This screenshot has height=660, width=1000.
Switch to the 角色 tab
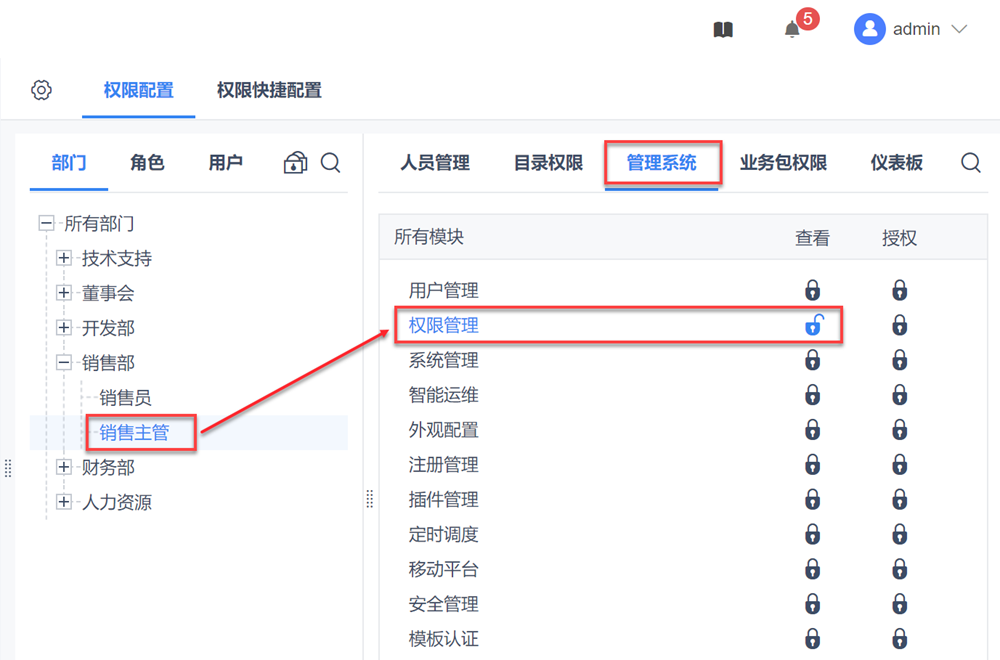(x=147, y=163)
